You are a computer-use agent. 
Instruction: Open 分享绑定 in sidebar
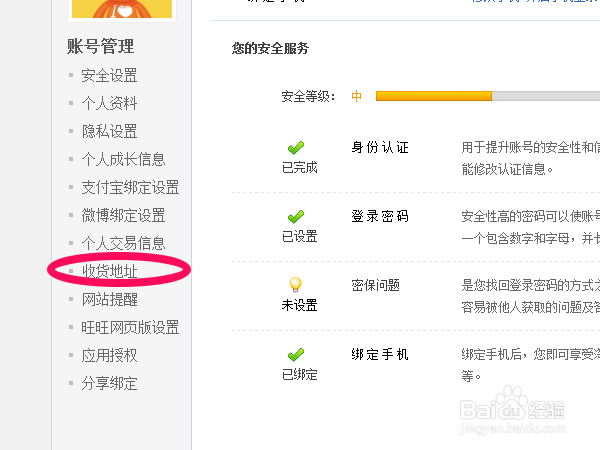pyautogui.click(x=110, y=384)
